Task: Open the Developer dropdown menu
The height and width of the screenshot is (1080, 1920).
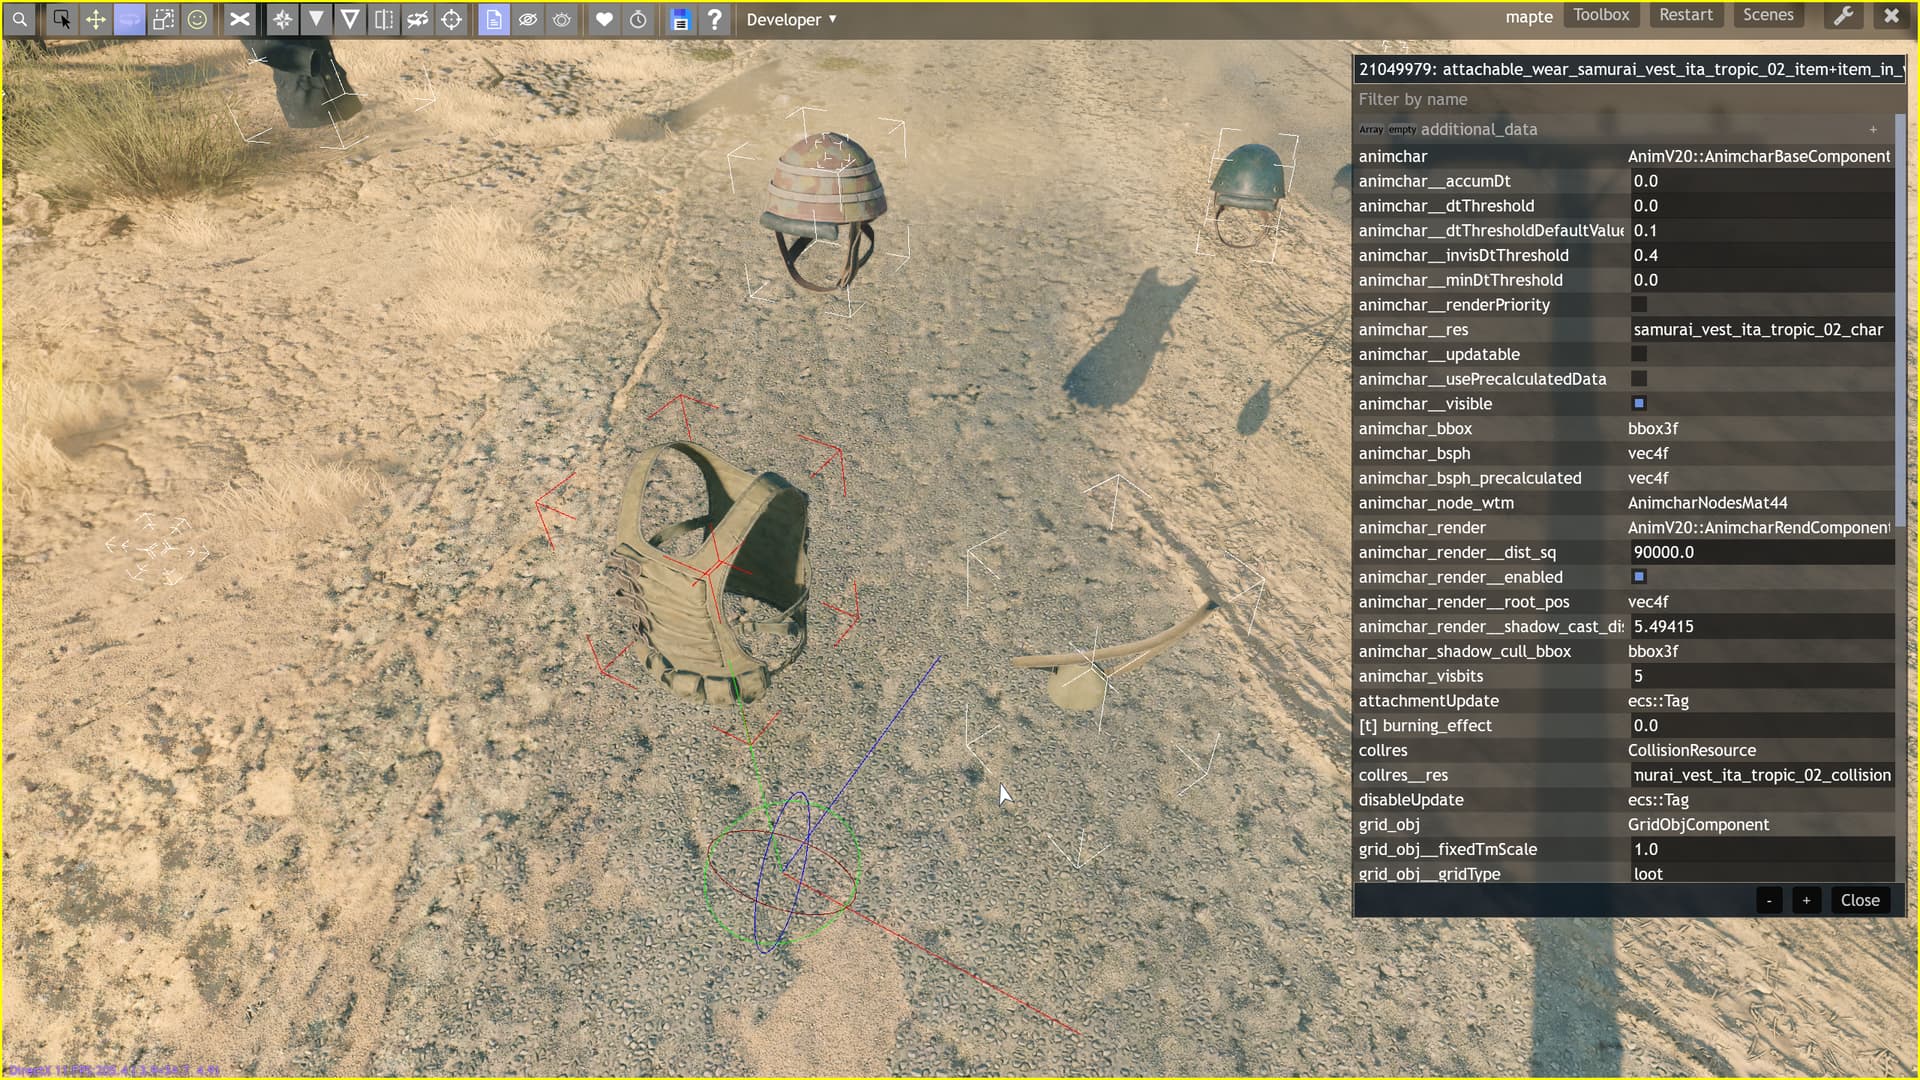Action: (791, 19)
